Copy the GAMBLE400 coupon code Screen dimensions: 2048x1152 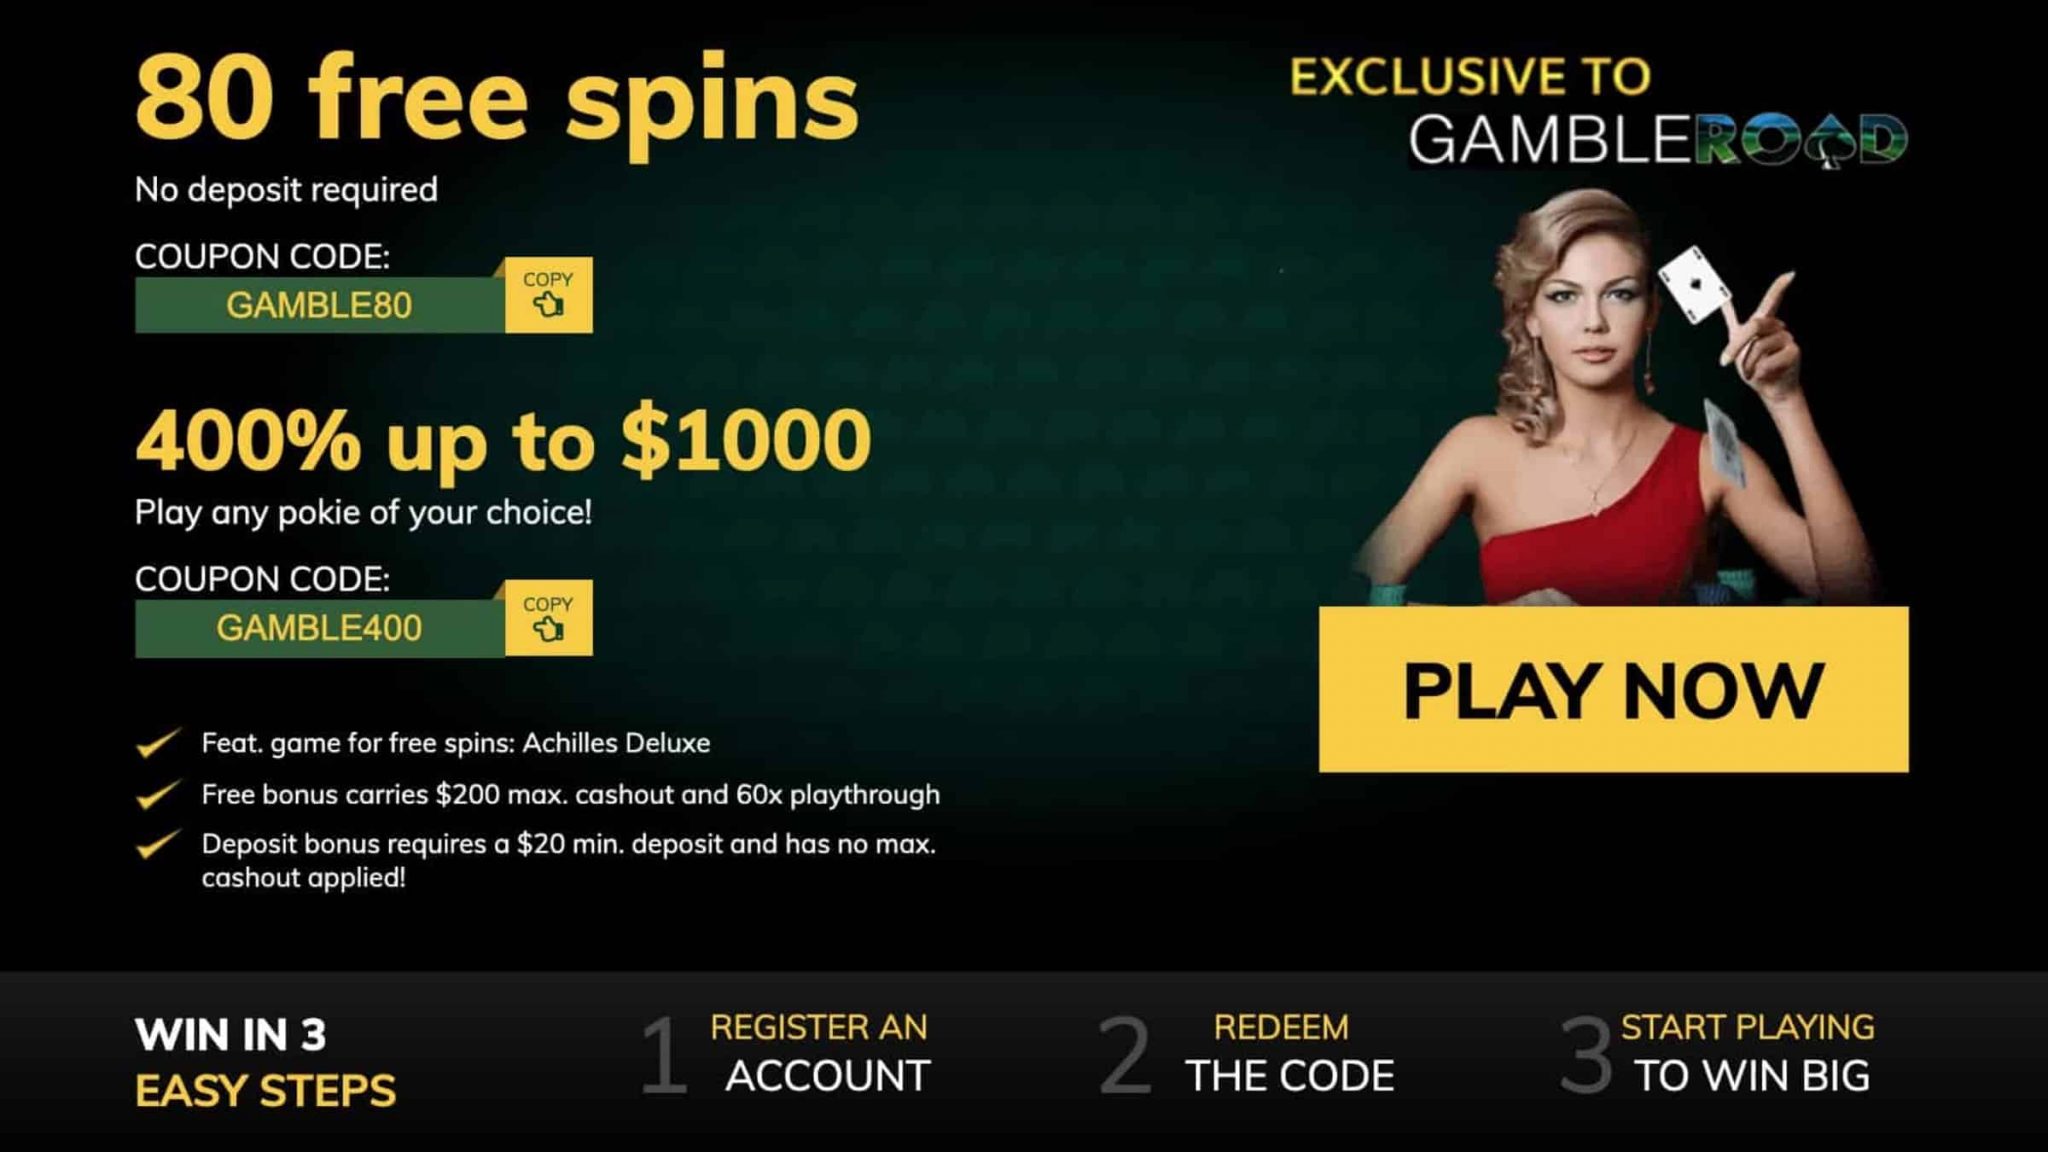click(x=548, y=618)
